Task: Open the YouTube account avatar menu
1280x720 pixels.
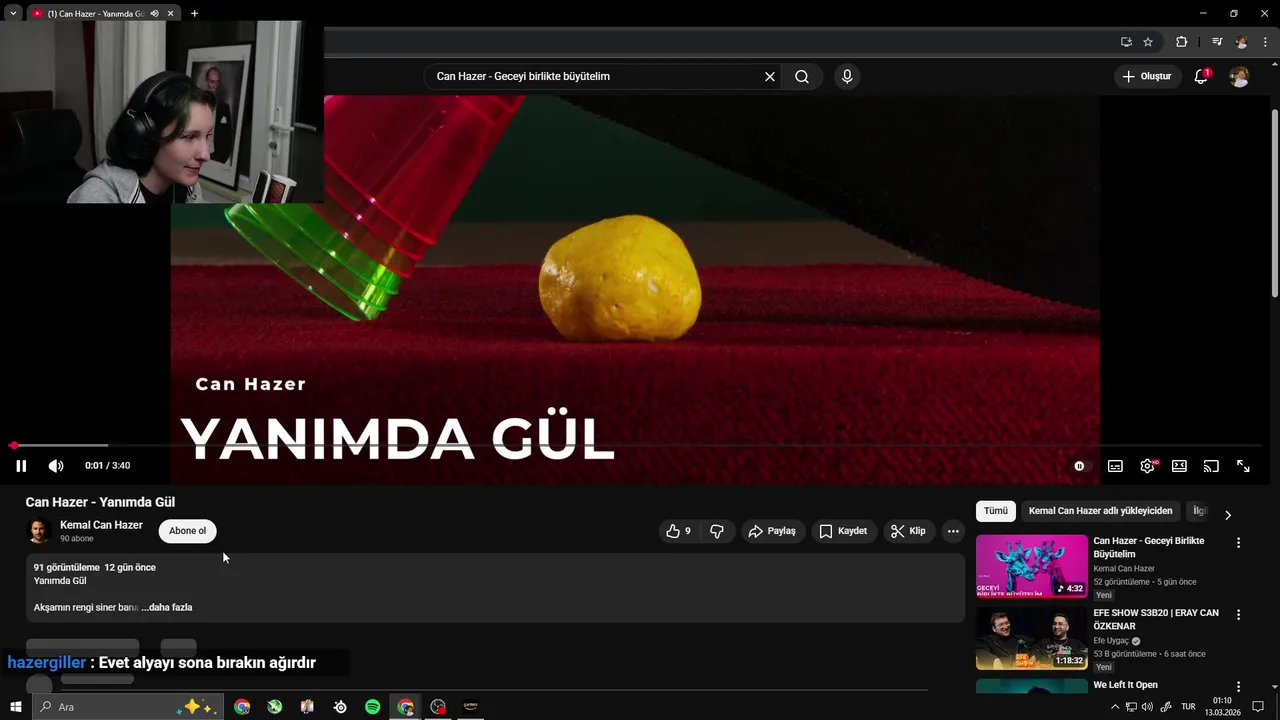Action: point(1239,76)
